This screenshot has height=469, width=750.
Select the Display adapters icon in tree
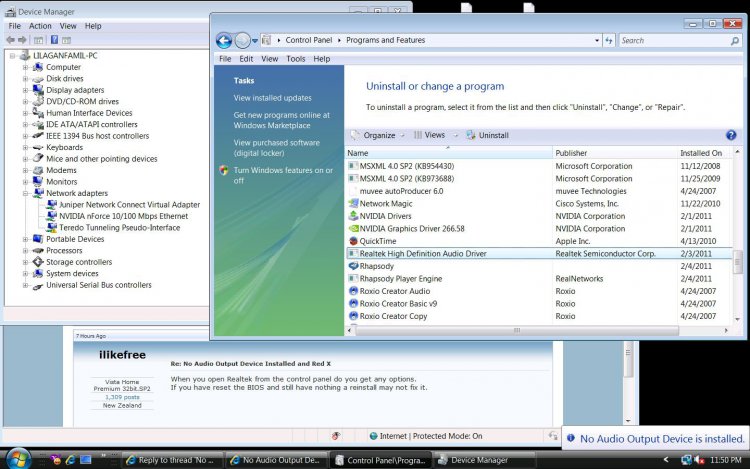[38, 90]
